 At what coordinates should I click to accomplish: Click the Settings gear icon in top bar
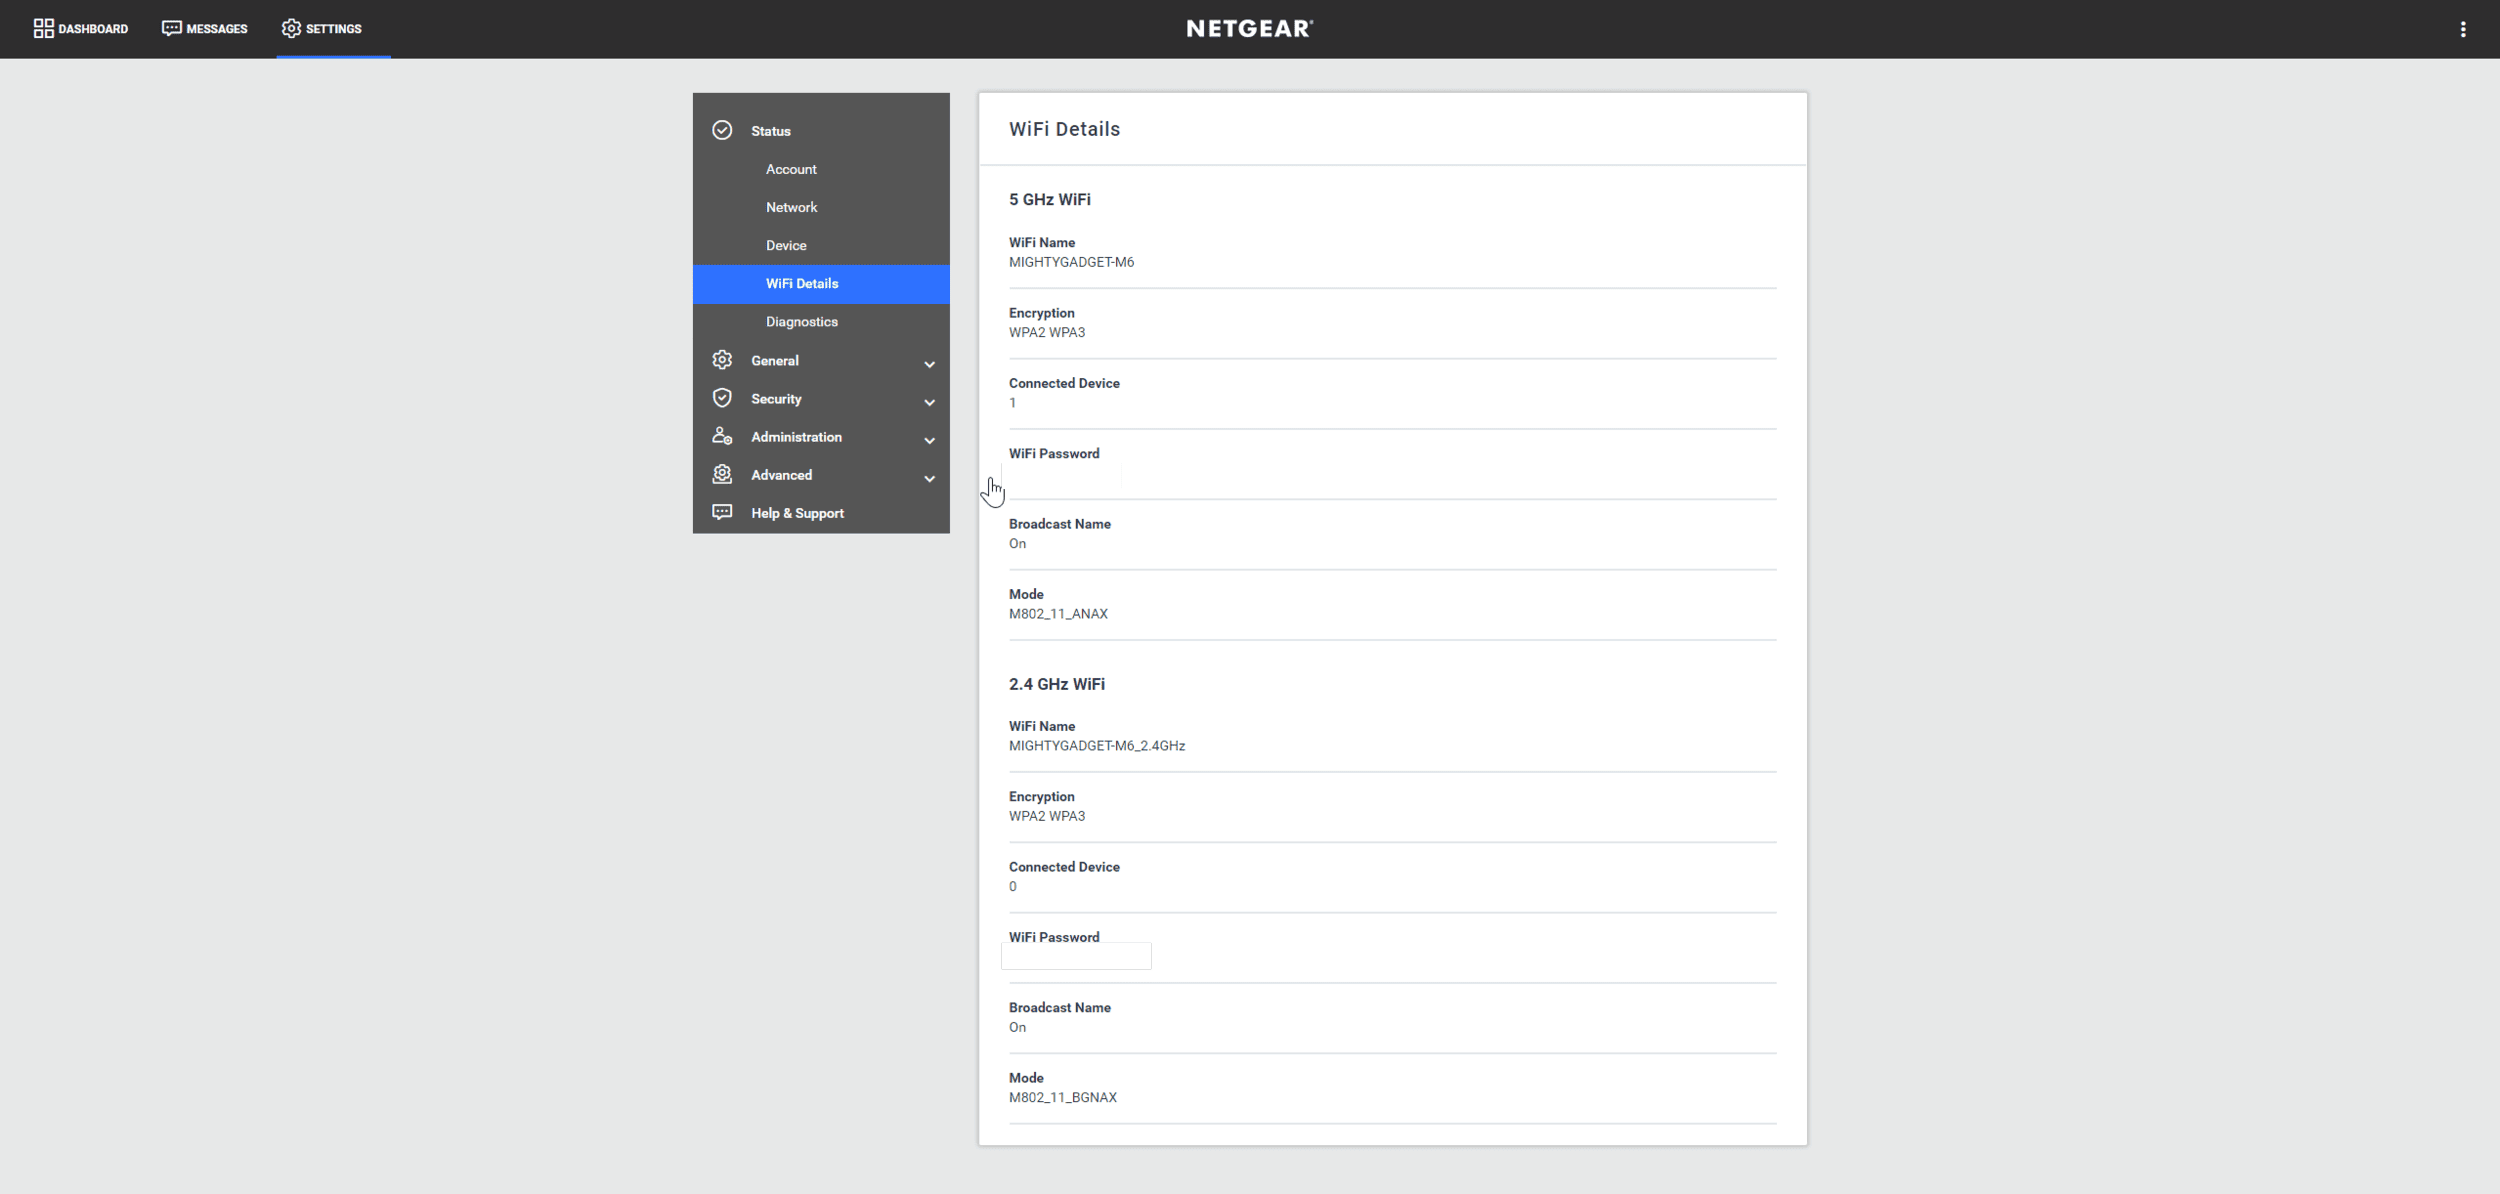[x=290, y=28]
